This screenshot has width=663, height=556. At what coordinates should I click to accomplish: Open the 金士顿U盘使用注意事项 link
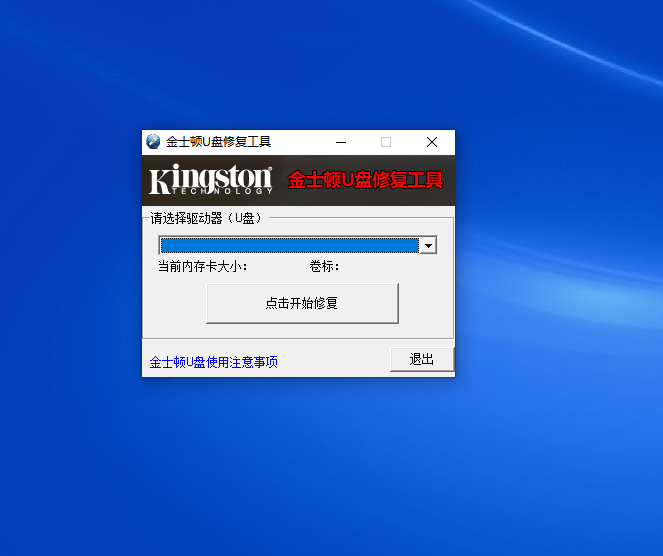pyautogui.click(x=214, y=362)
